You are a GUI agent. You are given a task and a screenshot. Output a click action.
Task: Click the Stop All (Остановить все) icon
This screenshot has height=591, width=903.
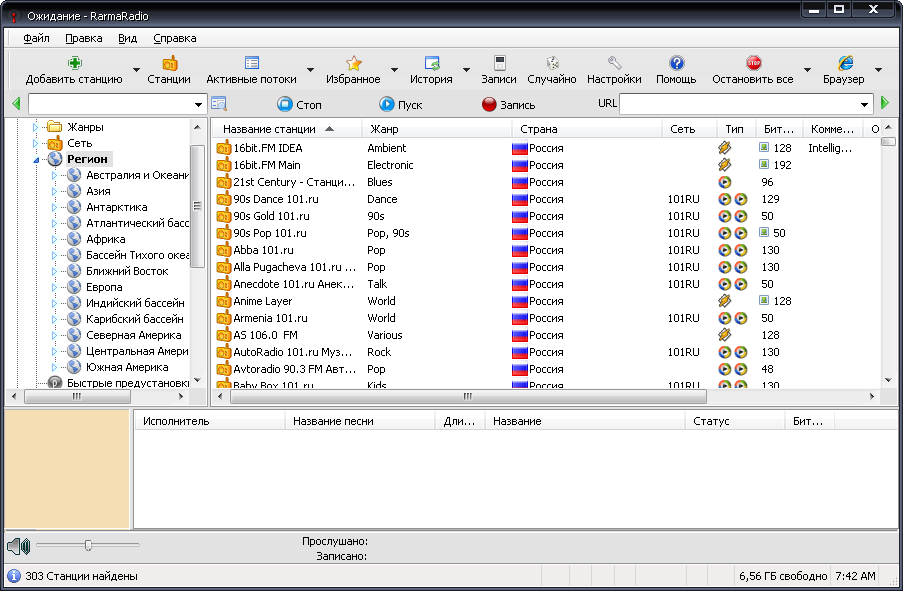(x=753, y=63)
